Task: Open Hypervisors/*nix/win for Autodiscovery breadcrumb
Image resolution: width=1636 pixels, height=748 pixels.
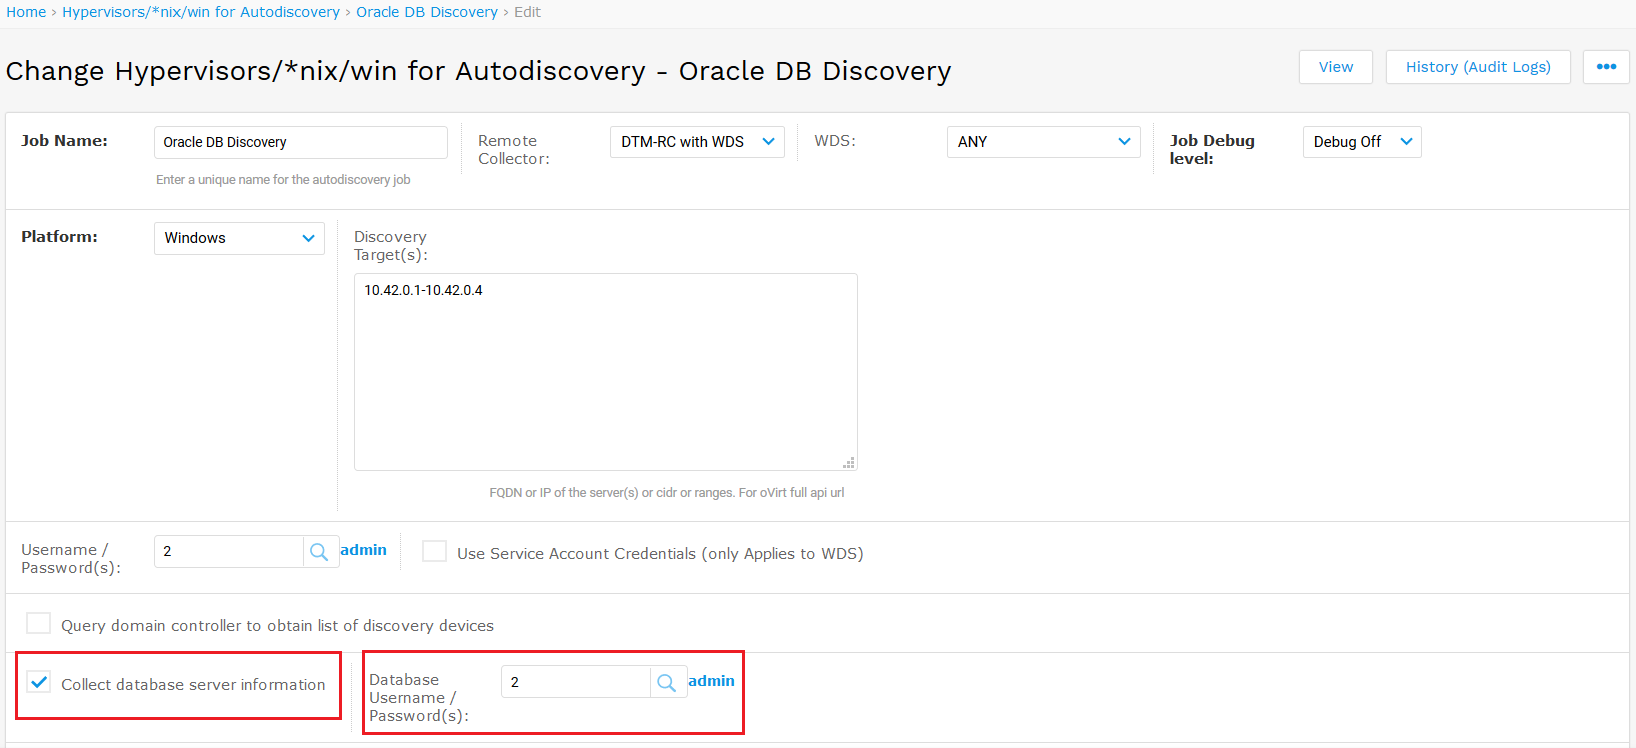Action: click(201, 12)
